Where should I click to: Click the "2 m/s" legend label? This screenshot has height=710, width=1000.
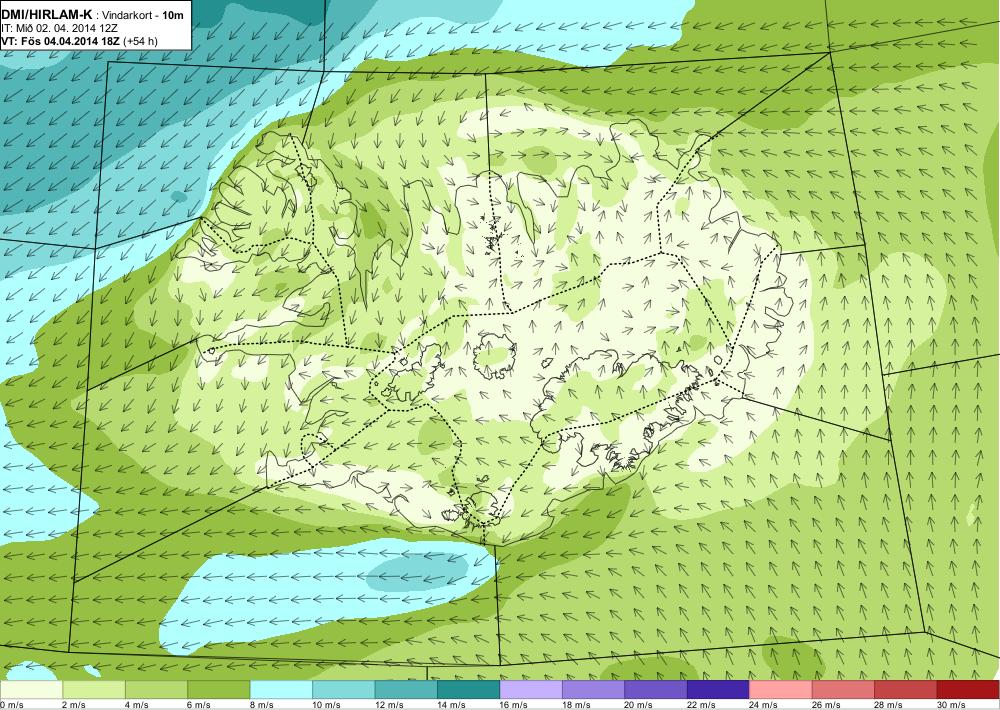coord(74,704)
